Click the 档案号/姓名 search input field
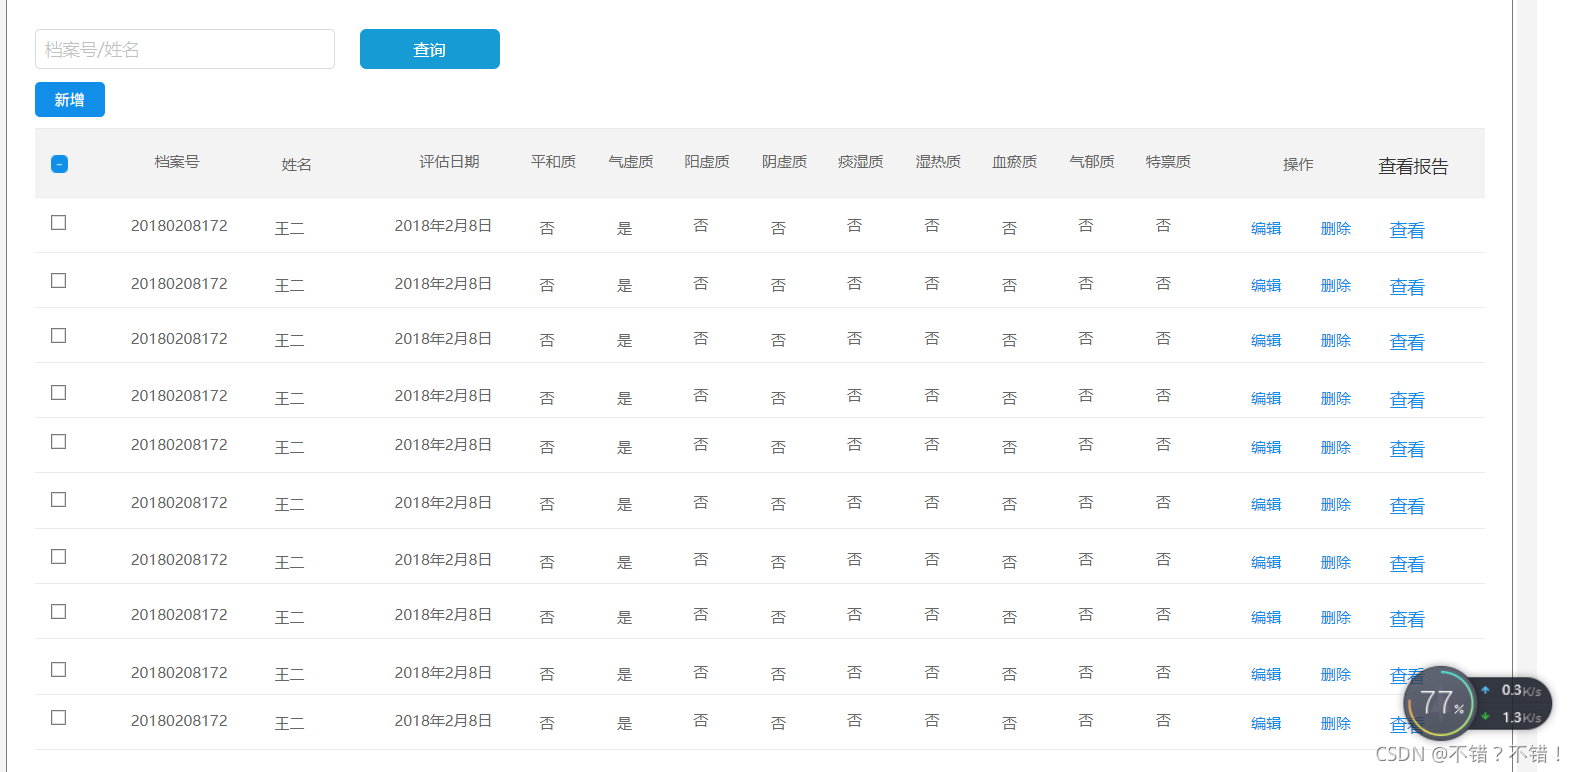Screen dimensions: 1575x772 (185, 49)
